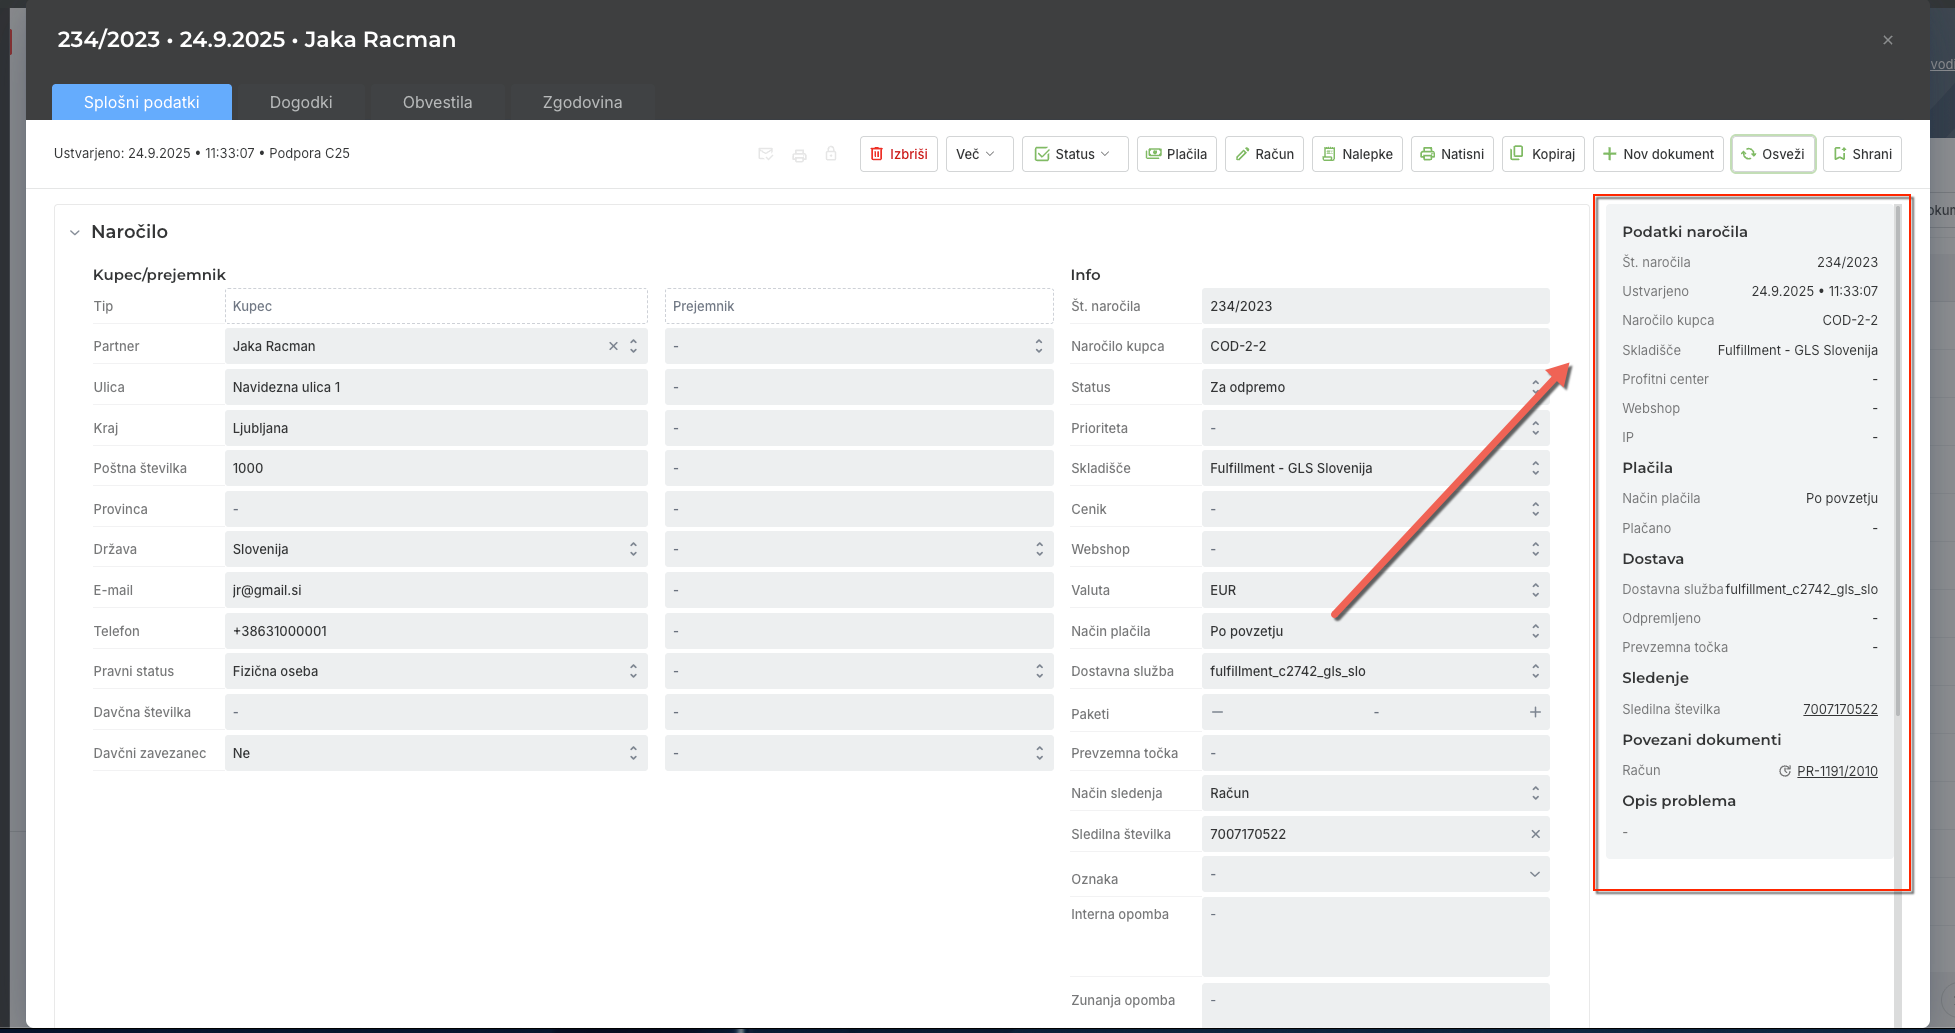Click the Št. naročila field 234/2023
Screen dimensions: 1955x1033
click(x=1375, y=306)
